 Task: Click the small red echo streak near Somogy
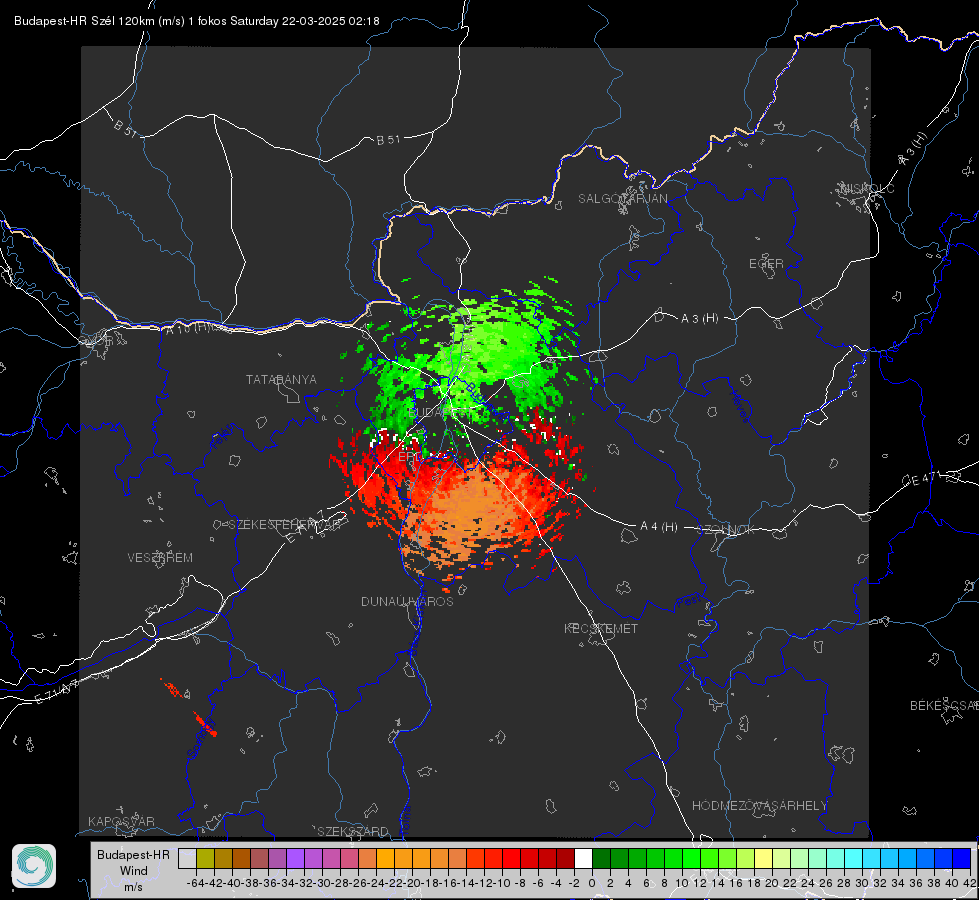[x=205, y=724]
